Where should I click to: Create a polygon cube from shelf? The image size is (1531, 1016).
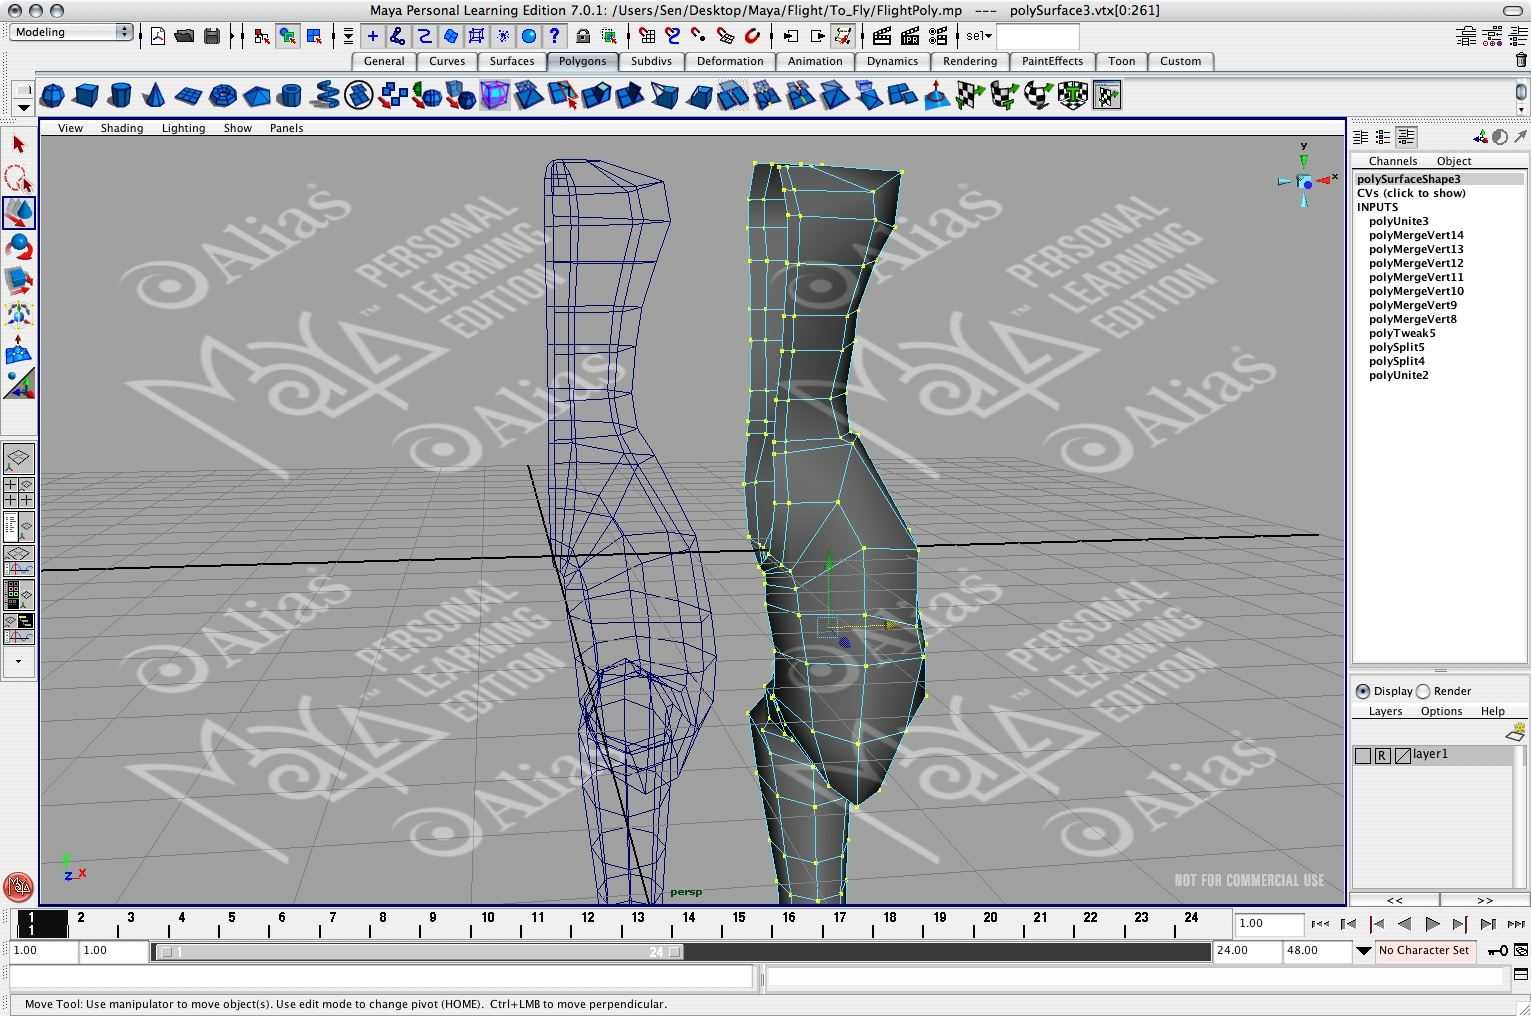coord(86,96)
